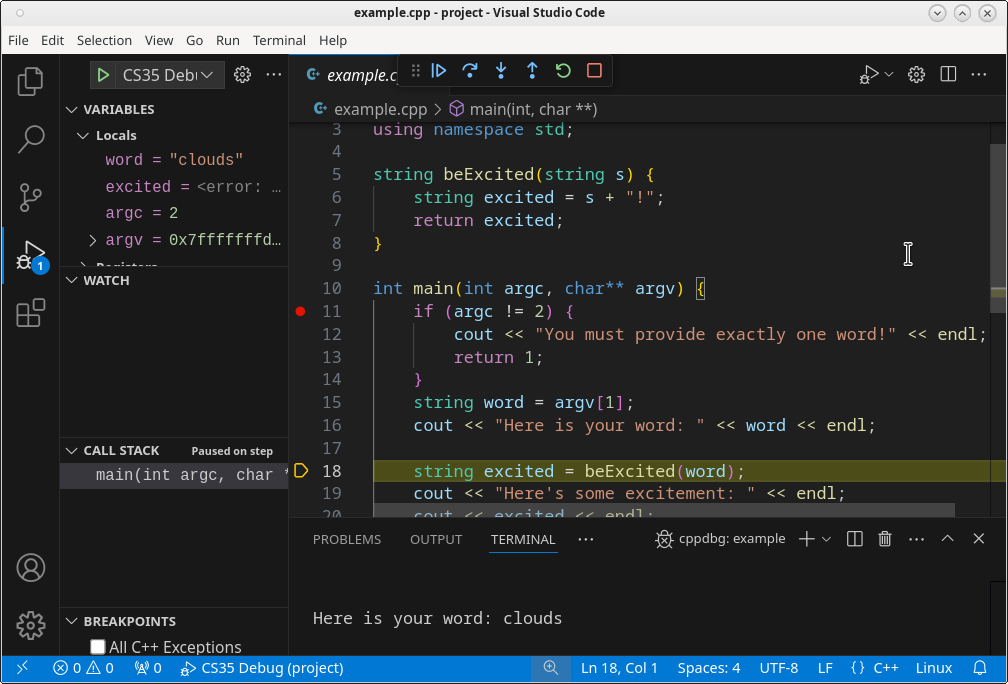Open the Extensions view
Screen dimensions: 1008x684
30,313
